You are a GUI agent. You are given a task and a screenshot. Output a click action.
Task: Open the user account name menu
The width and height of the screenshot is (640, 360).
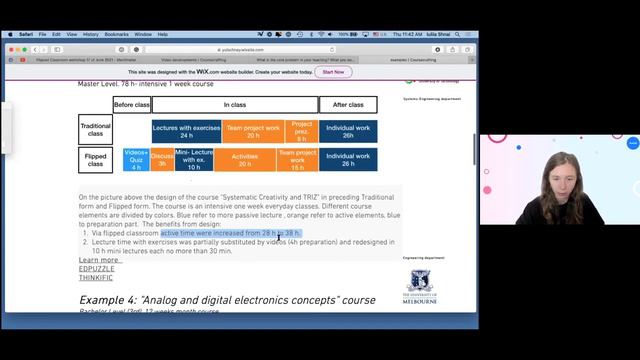(x=438, y=35)
